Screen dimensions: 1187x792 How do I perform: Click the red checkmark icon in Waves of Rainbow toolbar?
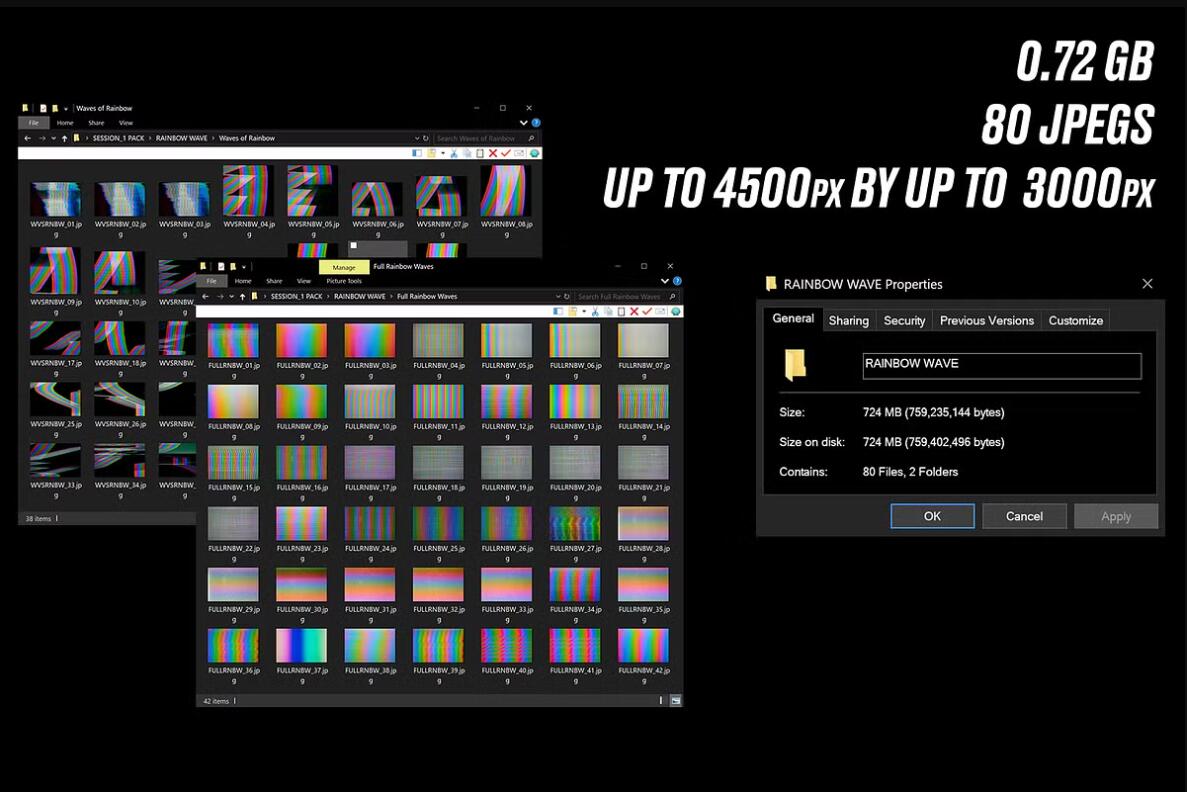coord(506,153)
